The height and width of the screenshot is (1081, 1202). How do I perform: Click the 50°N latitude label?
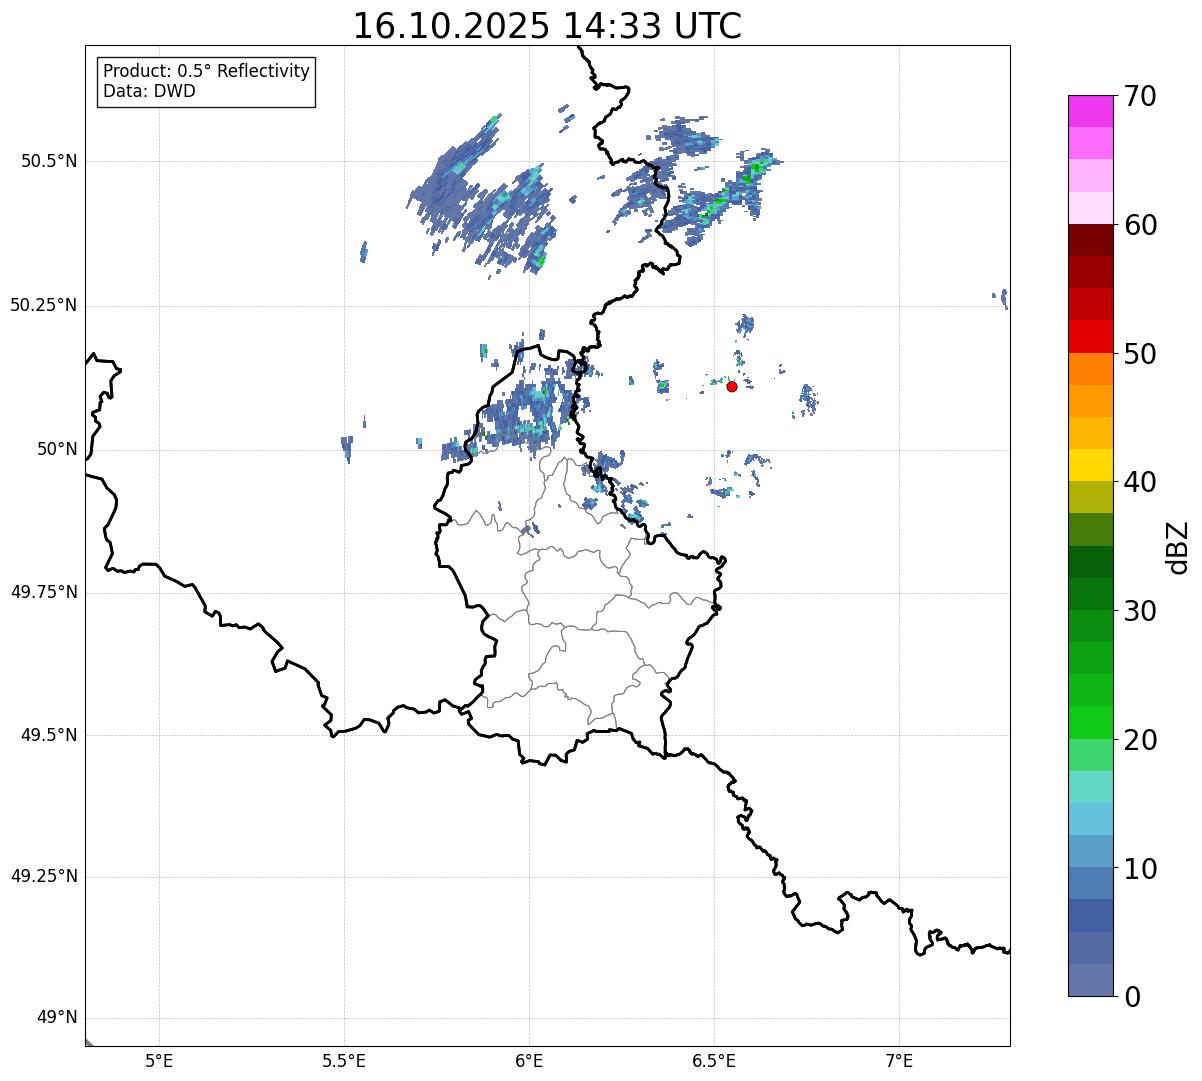(x=57, y=449)
